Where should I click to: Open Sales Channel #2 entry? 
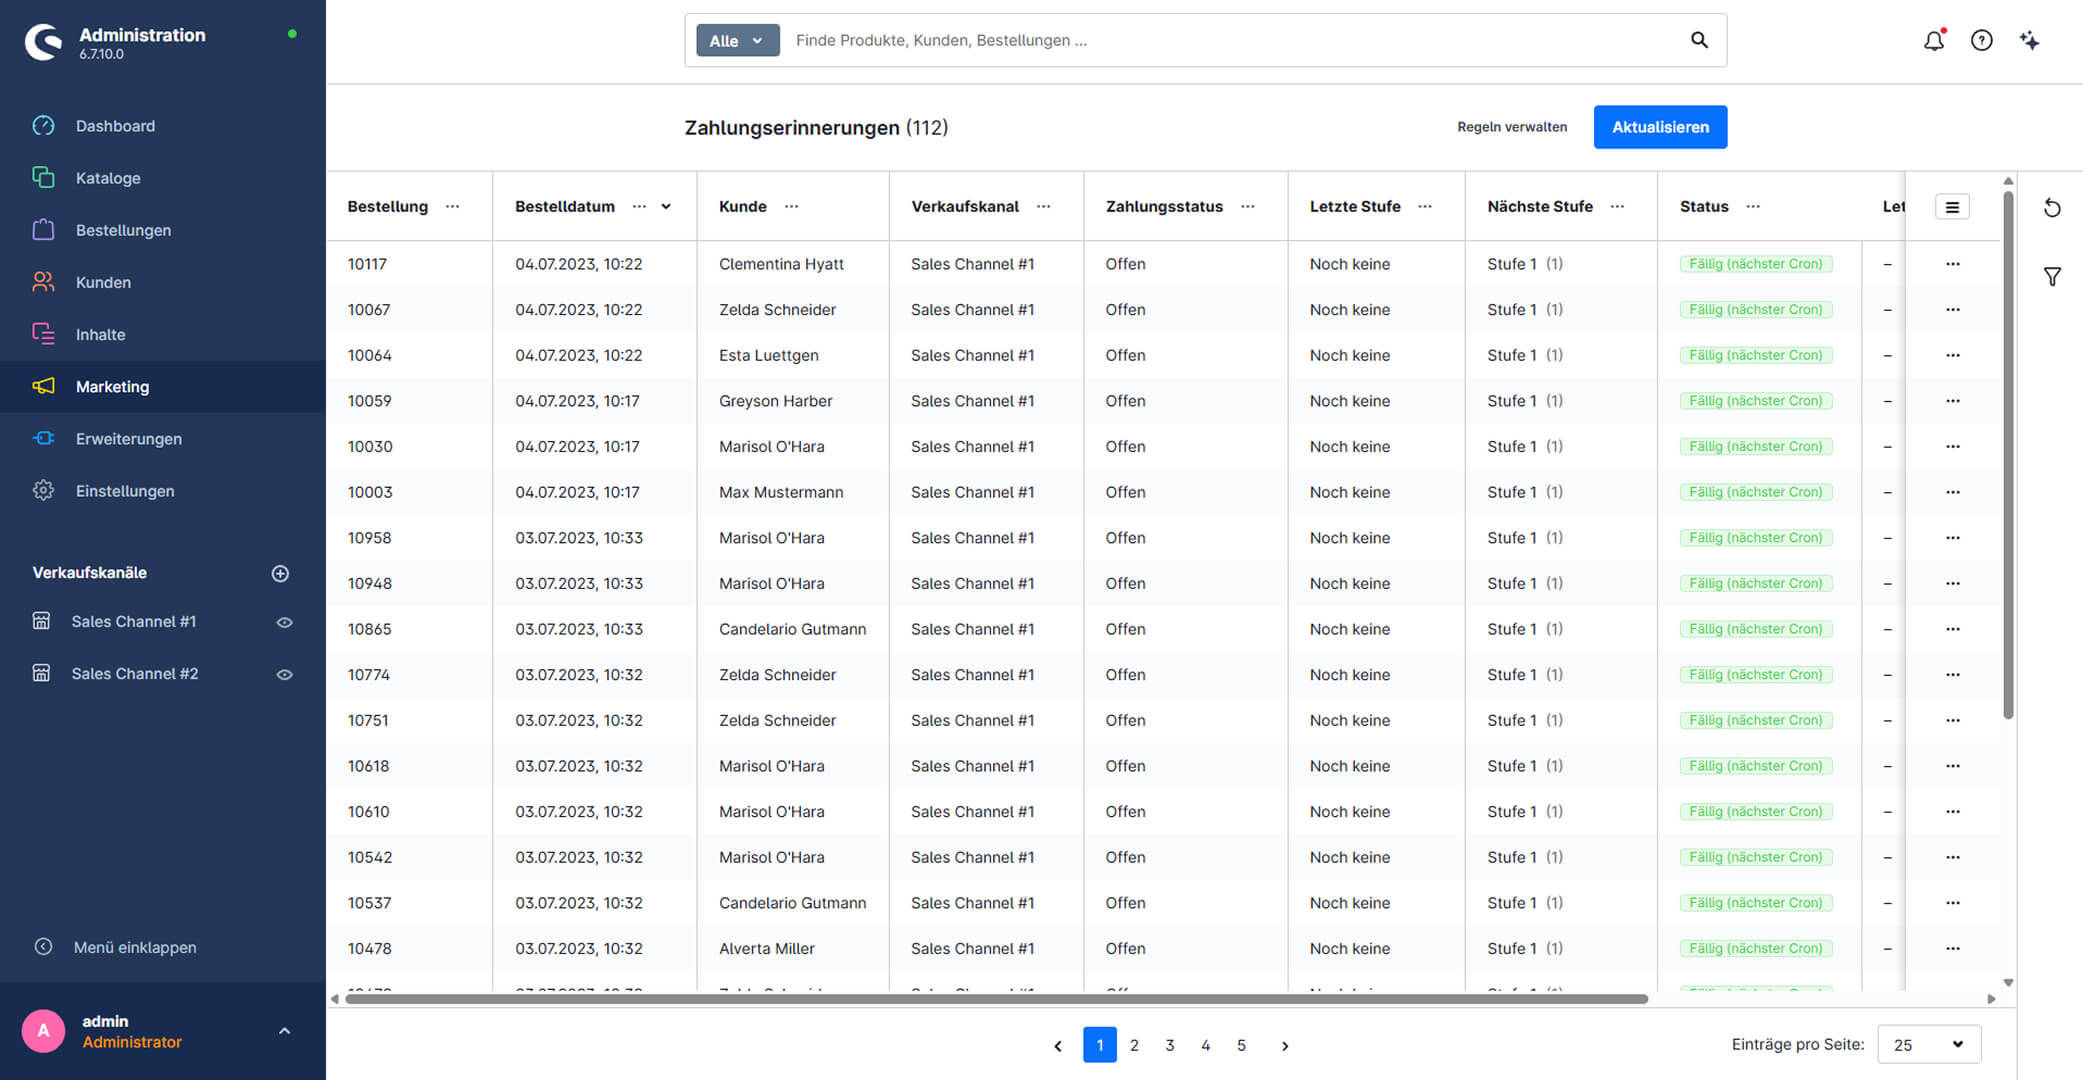pyautogui.click(x=135, y=673)
